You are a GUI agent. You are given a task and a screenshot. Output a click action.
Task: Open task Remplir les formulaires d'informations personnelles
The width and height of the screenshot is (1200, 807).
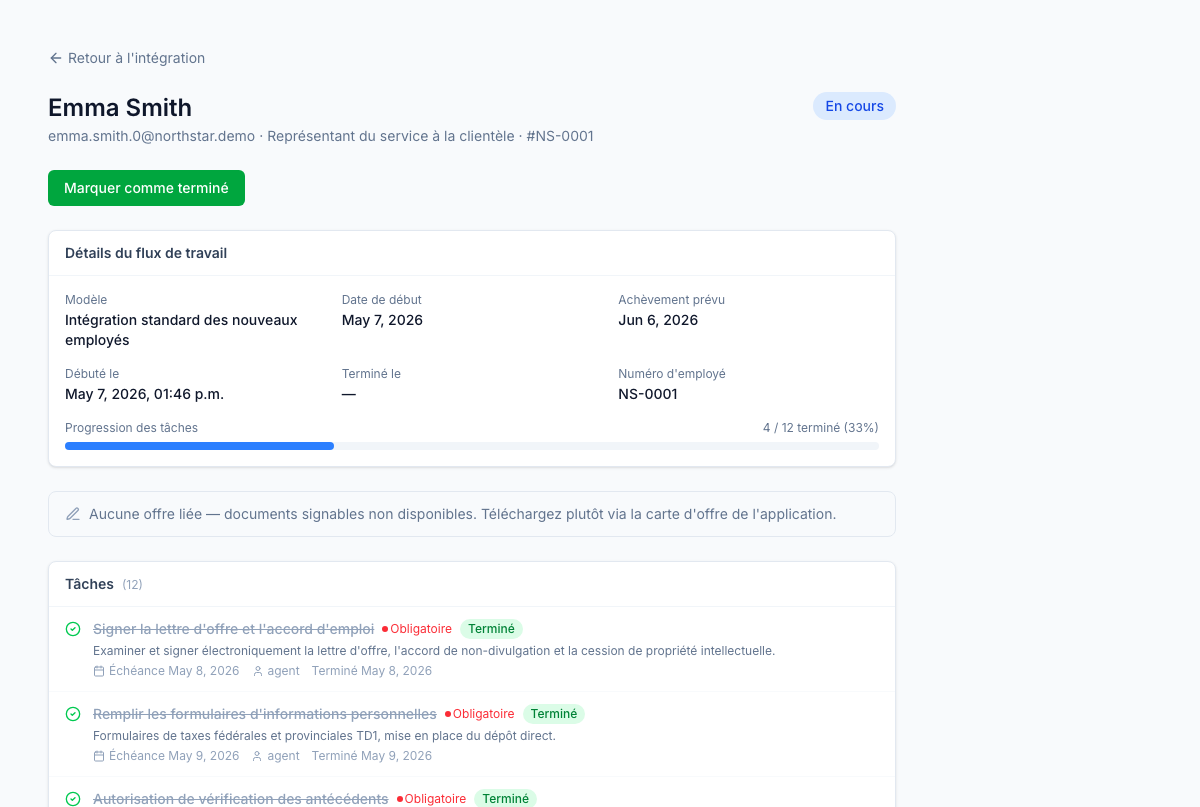pos(265,714)
